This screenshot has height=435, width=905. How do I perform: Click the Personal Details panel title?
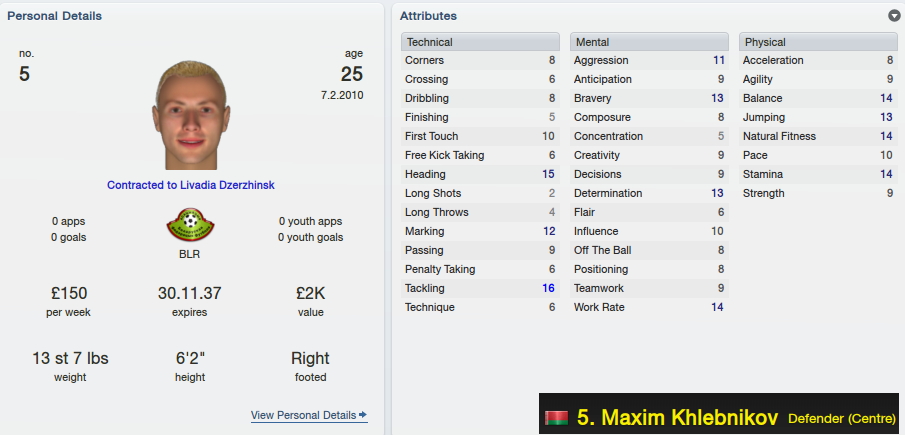coord(54,16)
